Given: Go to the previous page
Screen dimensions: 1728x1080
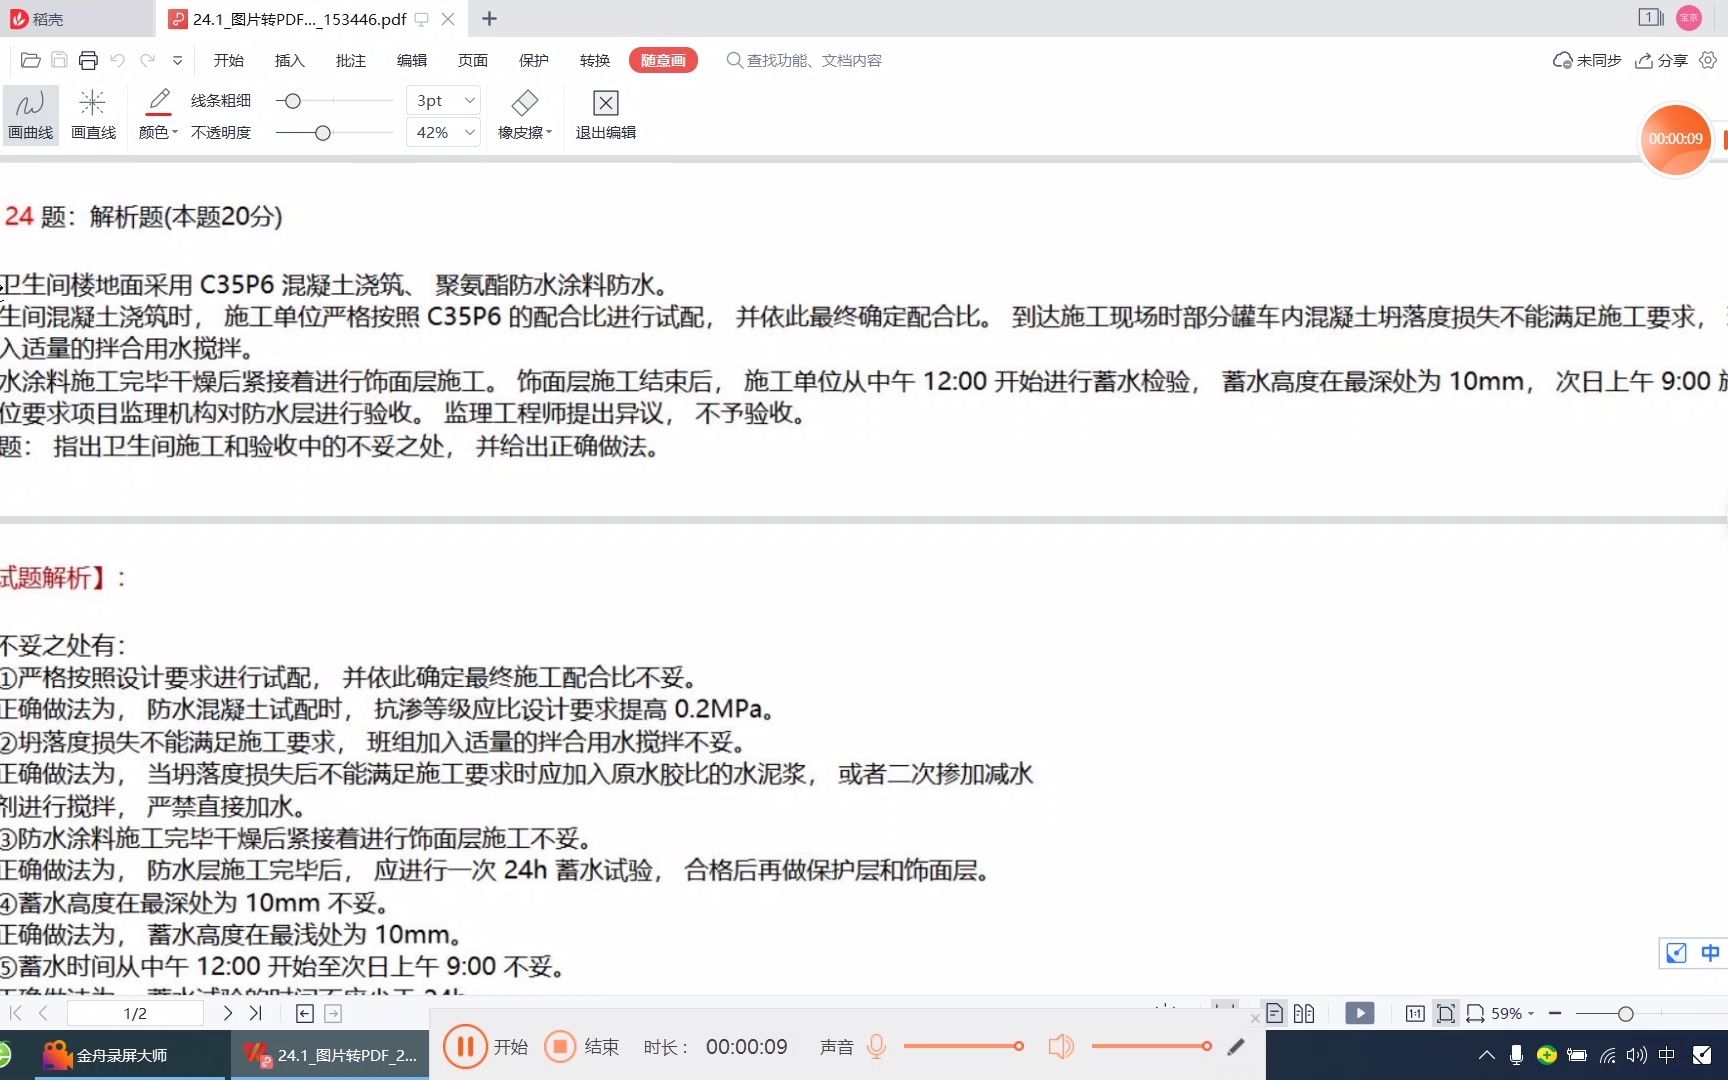Looking at the screenshot, I should [x=43, y=1013].
